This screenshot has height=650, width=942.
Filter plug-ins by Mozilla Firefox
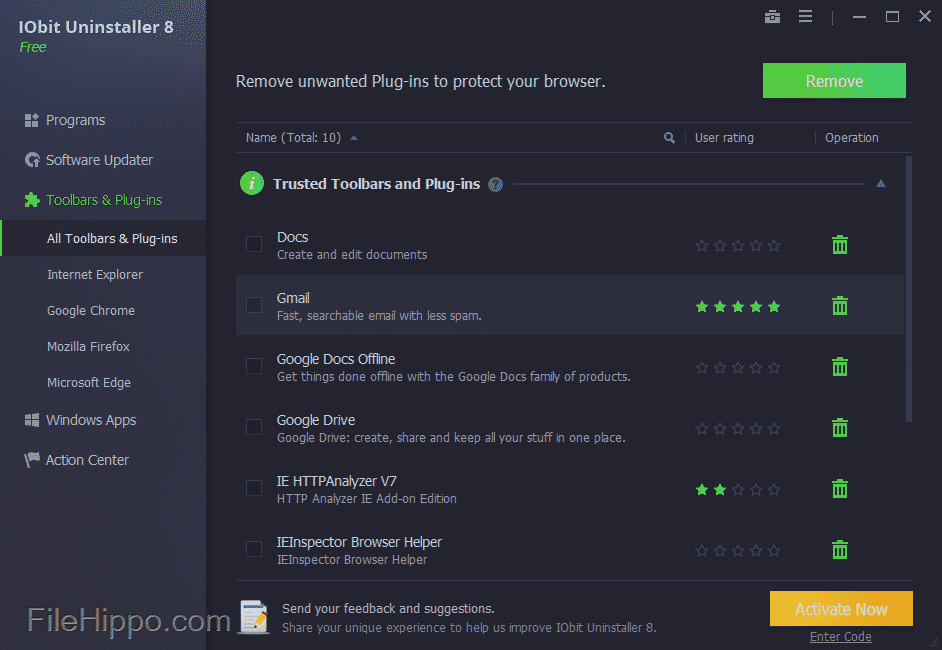[x=88, y=347]
